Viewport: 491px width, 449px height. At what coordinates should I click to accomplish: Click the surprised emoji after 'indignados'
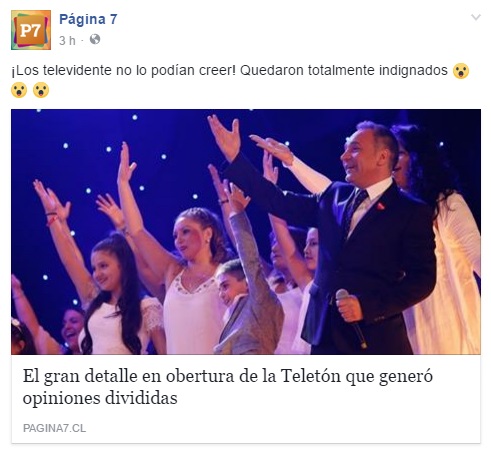(461, 71)
